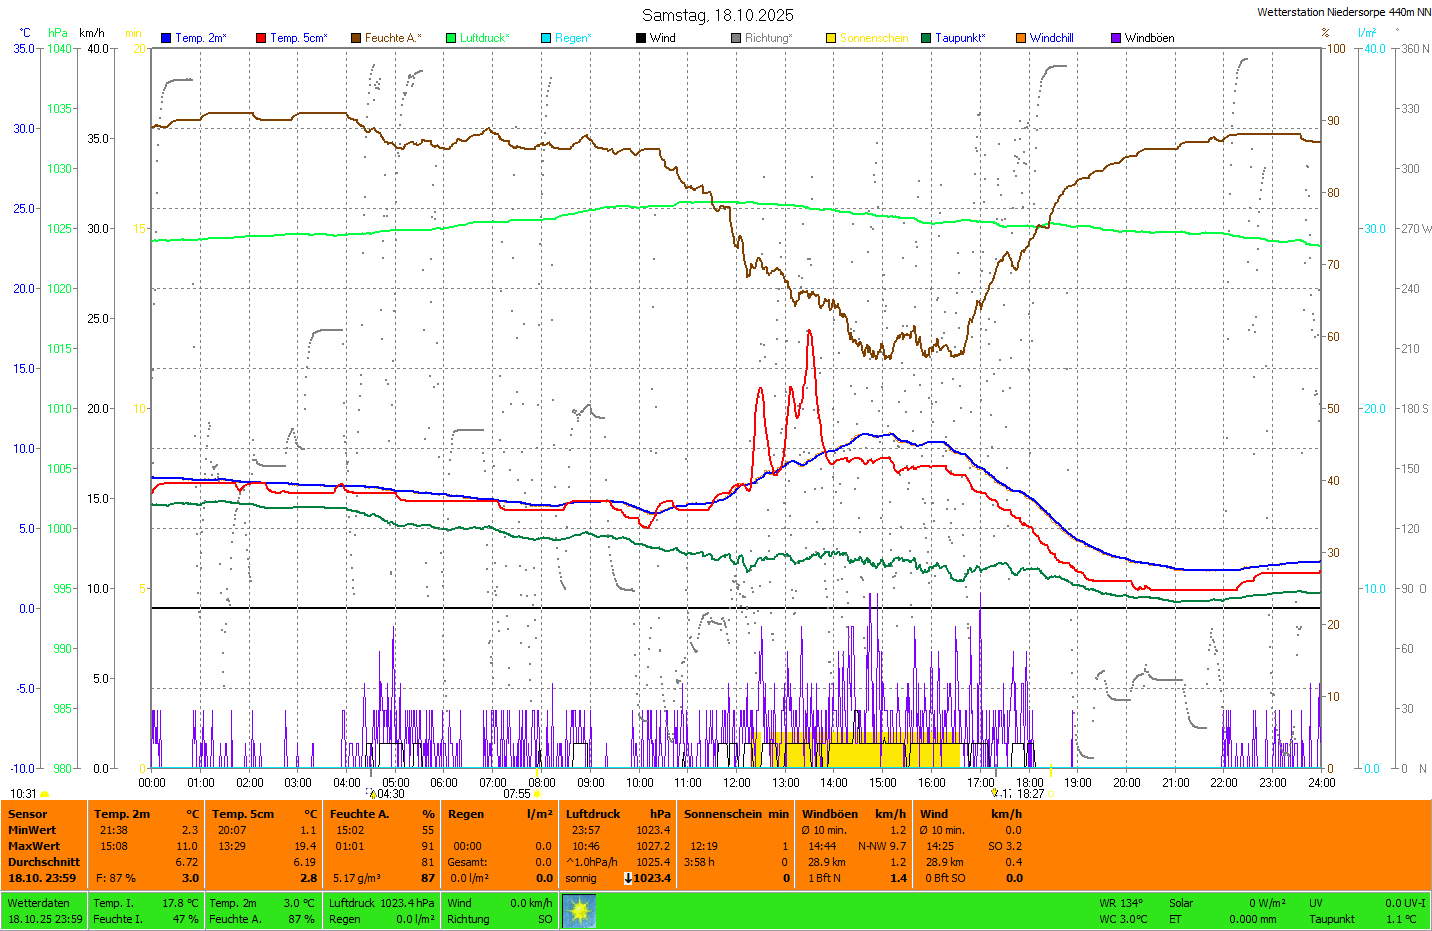
Task: Click the red Temp. 5cm legend square
Action: 261,38
